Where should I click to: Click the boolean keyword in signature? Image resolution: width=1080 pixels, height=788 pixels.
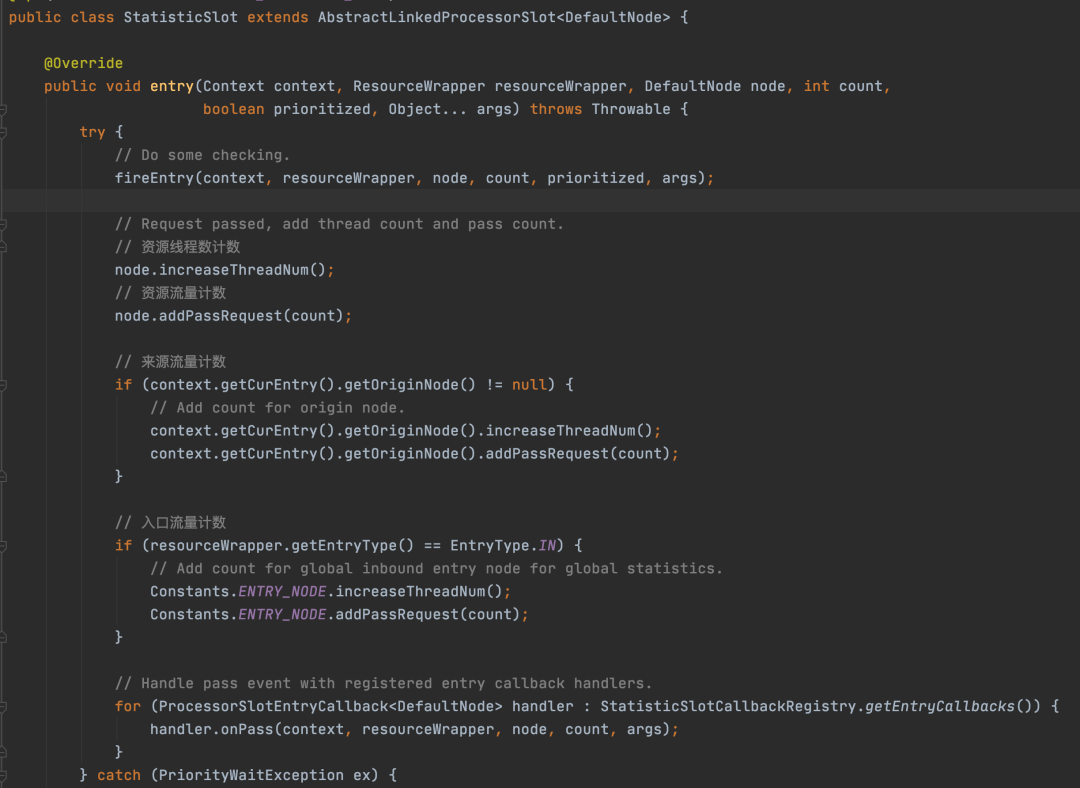click(233, 109)
